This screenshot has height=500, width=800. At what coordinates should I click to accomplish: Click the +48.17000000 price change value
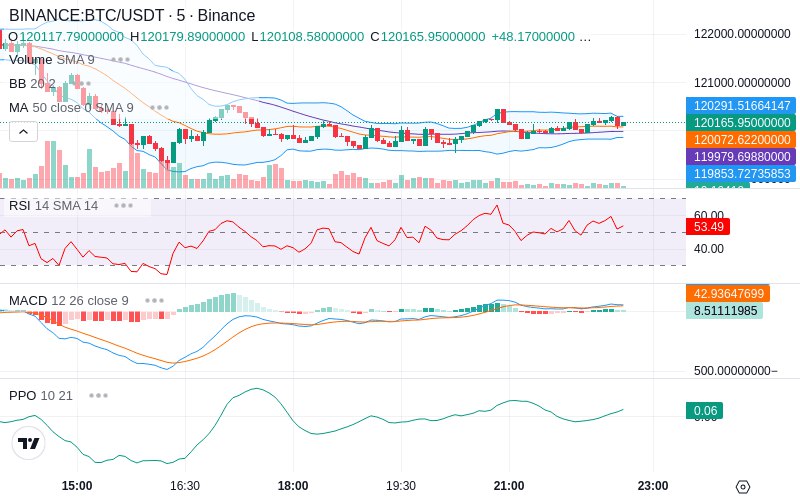point(533,37)
